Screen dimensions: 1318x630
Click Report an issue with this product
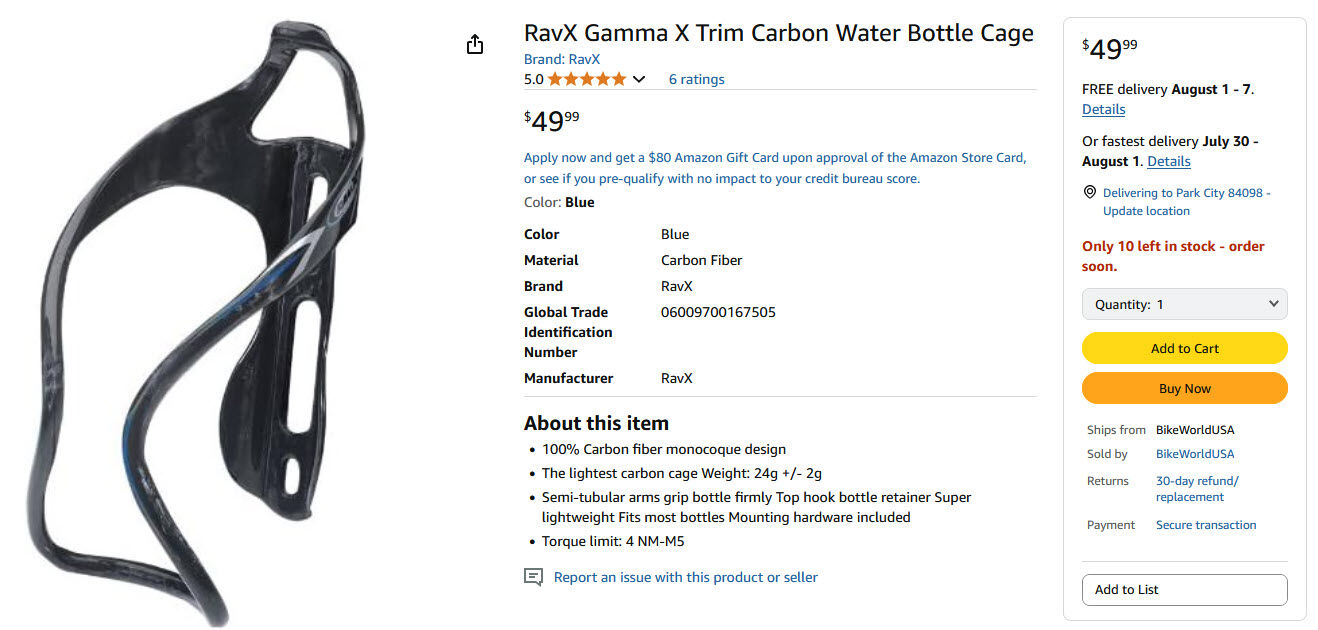click(685, 577)
